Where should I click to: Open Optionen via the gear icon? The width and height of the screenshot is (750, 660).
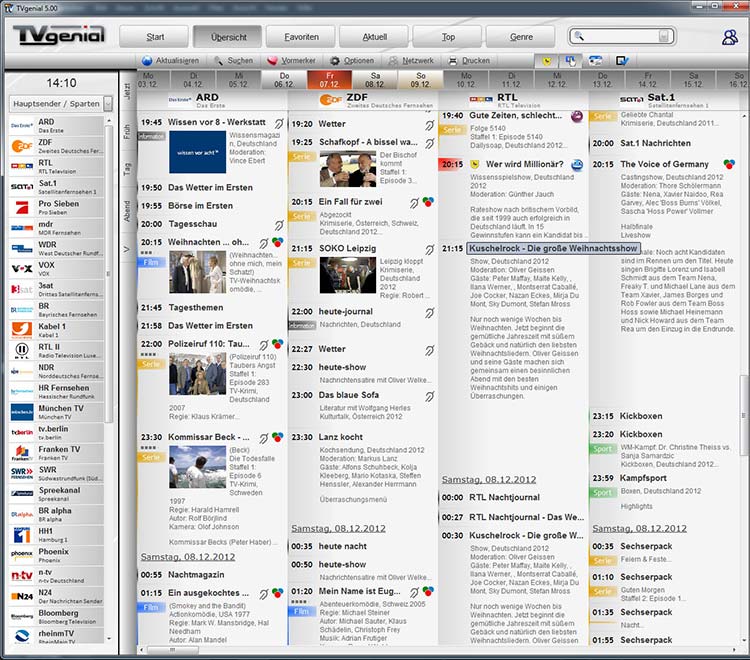click(335, 61)
